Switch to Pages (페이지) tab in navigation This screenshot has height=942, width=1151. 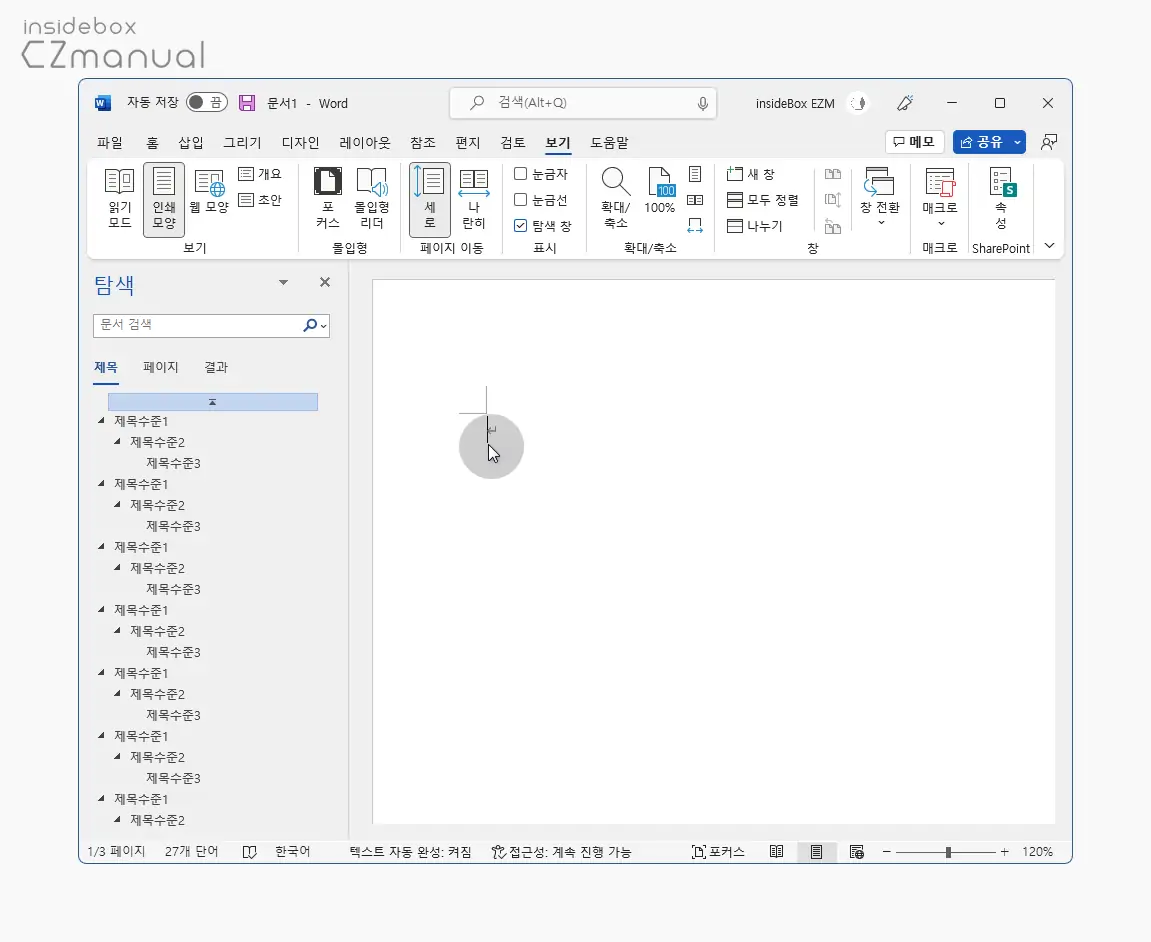[161, 367]
